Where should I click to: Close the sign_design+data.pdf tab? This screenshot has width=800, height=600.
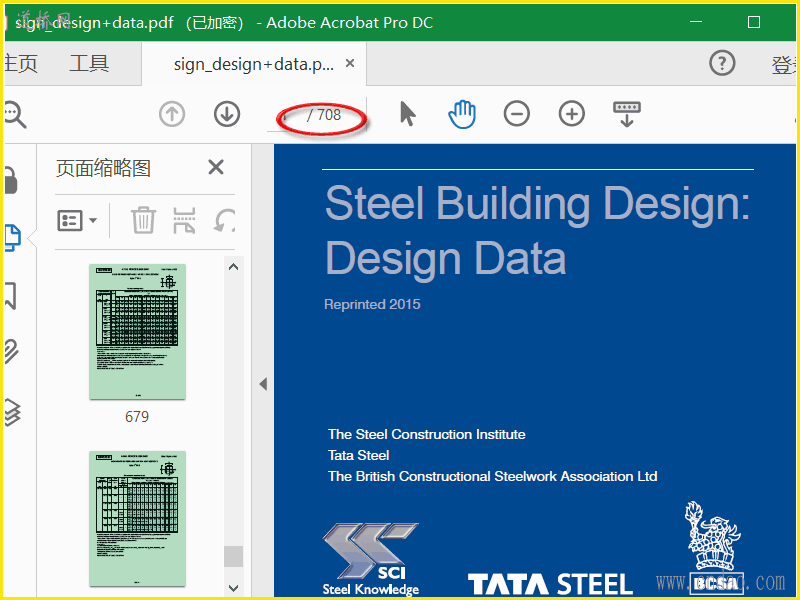click(350, 63)
